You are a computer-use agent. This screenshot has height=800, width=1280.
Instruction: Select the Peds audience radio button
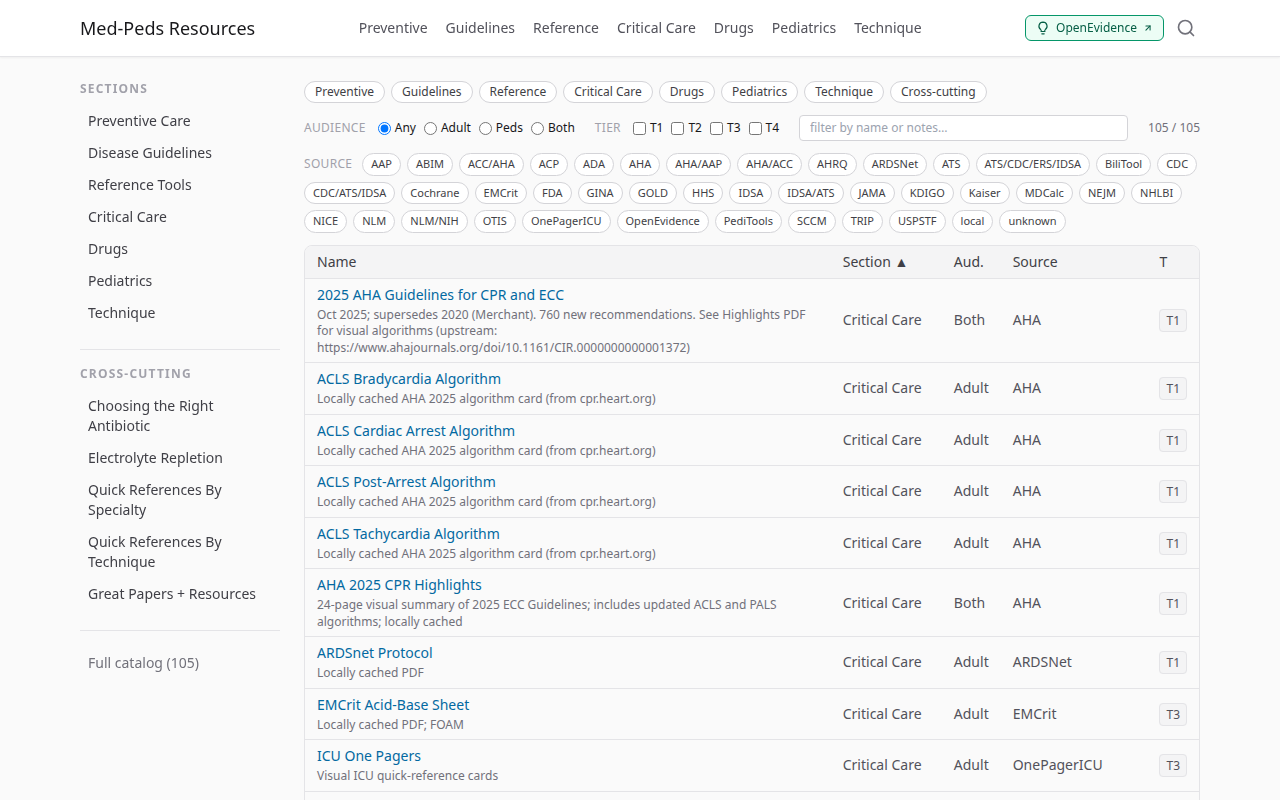tap(485, 128)
